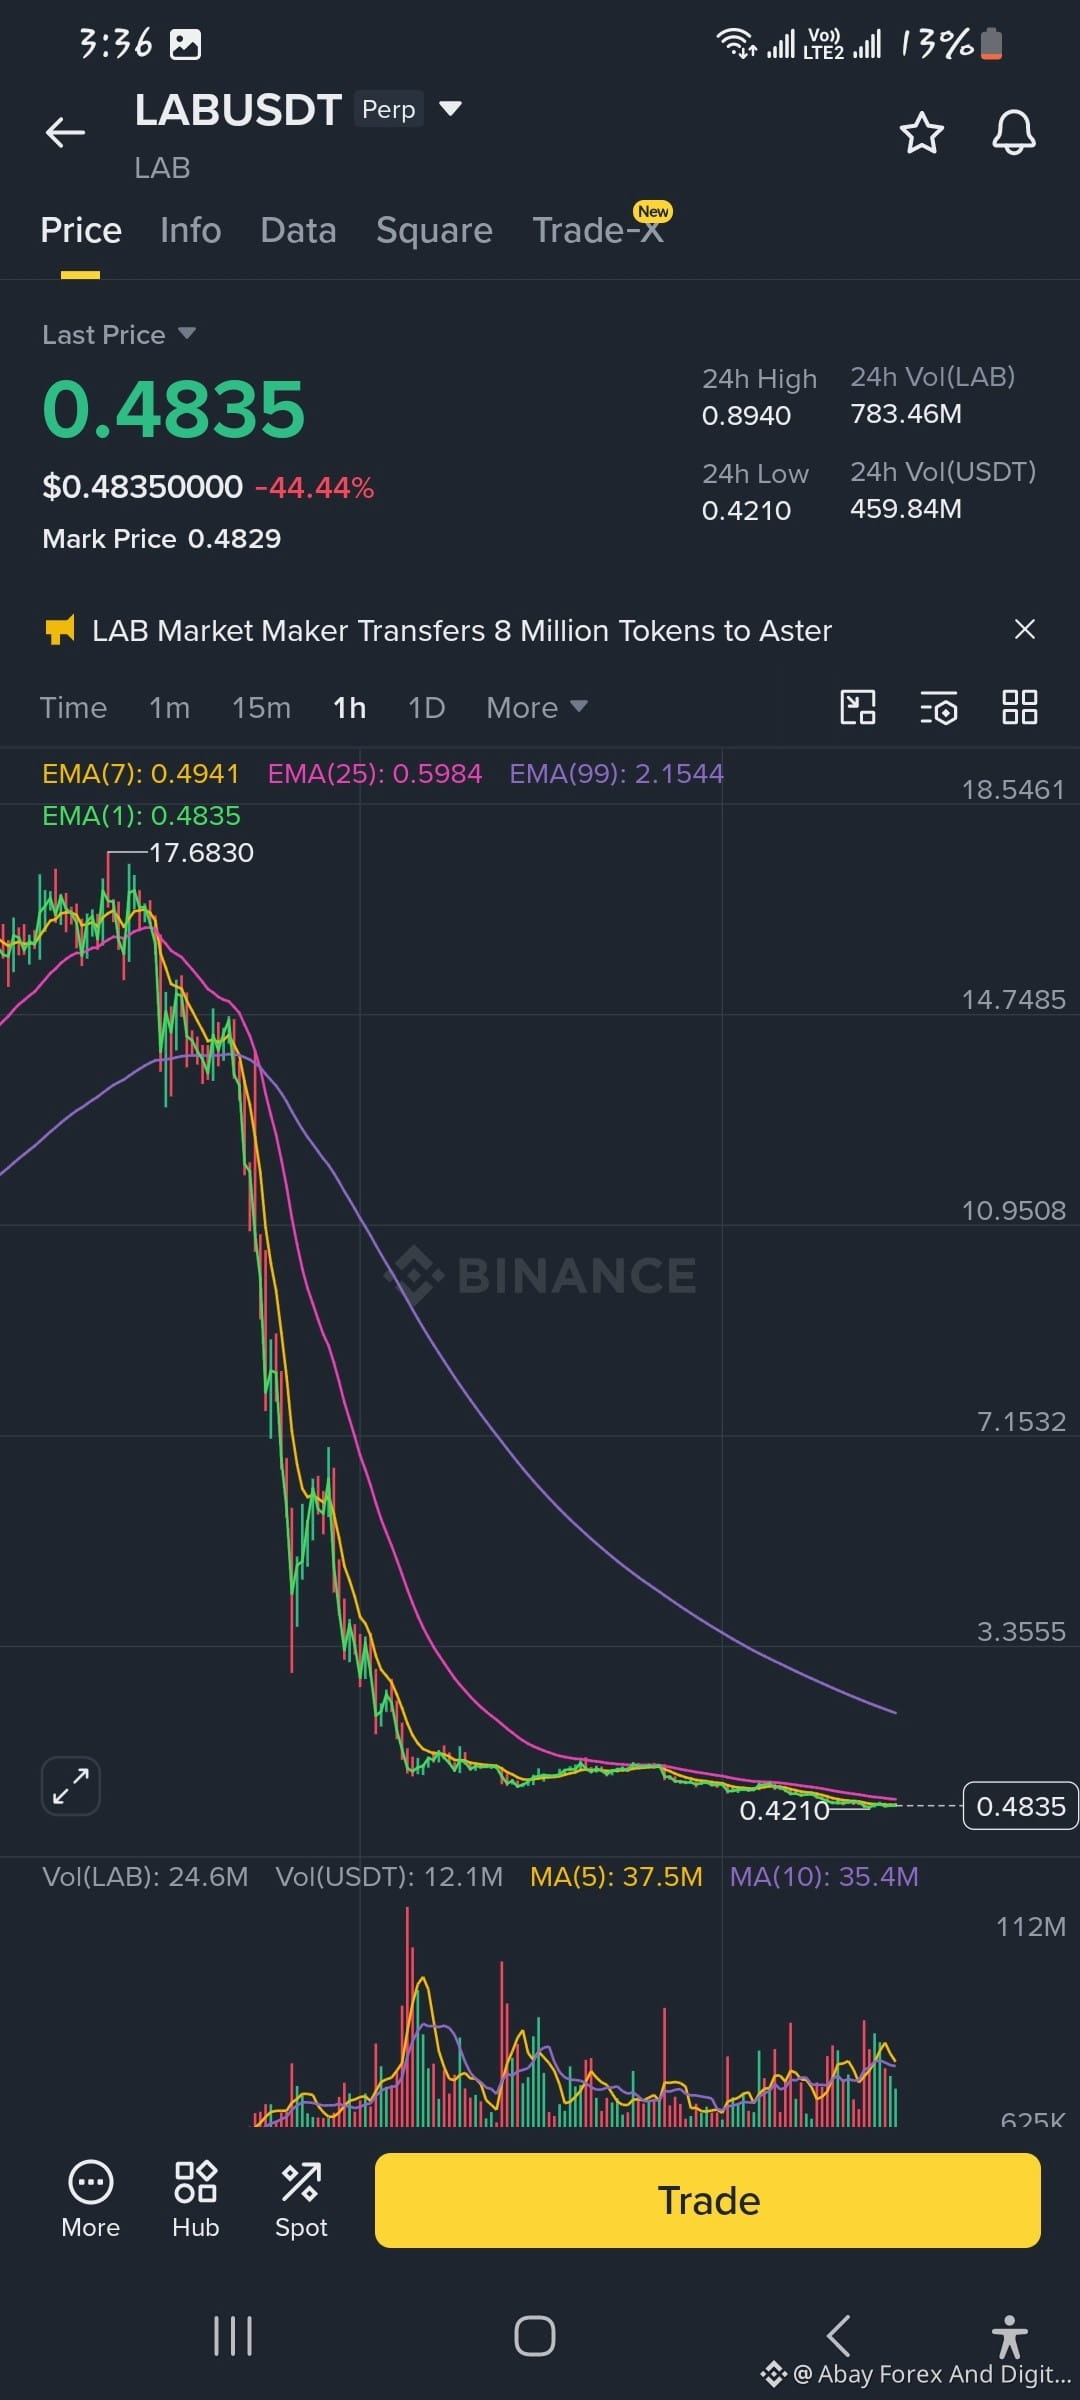
Task: Tap the back arrow icon
Action: (65, 132)
